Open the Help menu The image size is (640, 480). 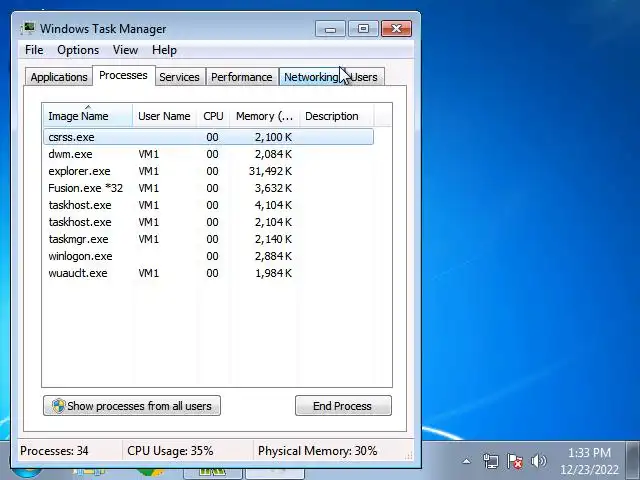click(x=164, y=50)
